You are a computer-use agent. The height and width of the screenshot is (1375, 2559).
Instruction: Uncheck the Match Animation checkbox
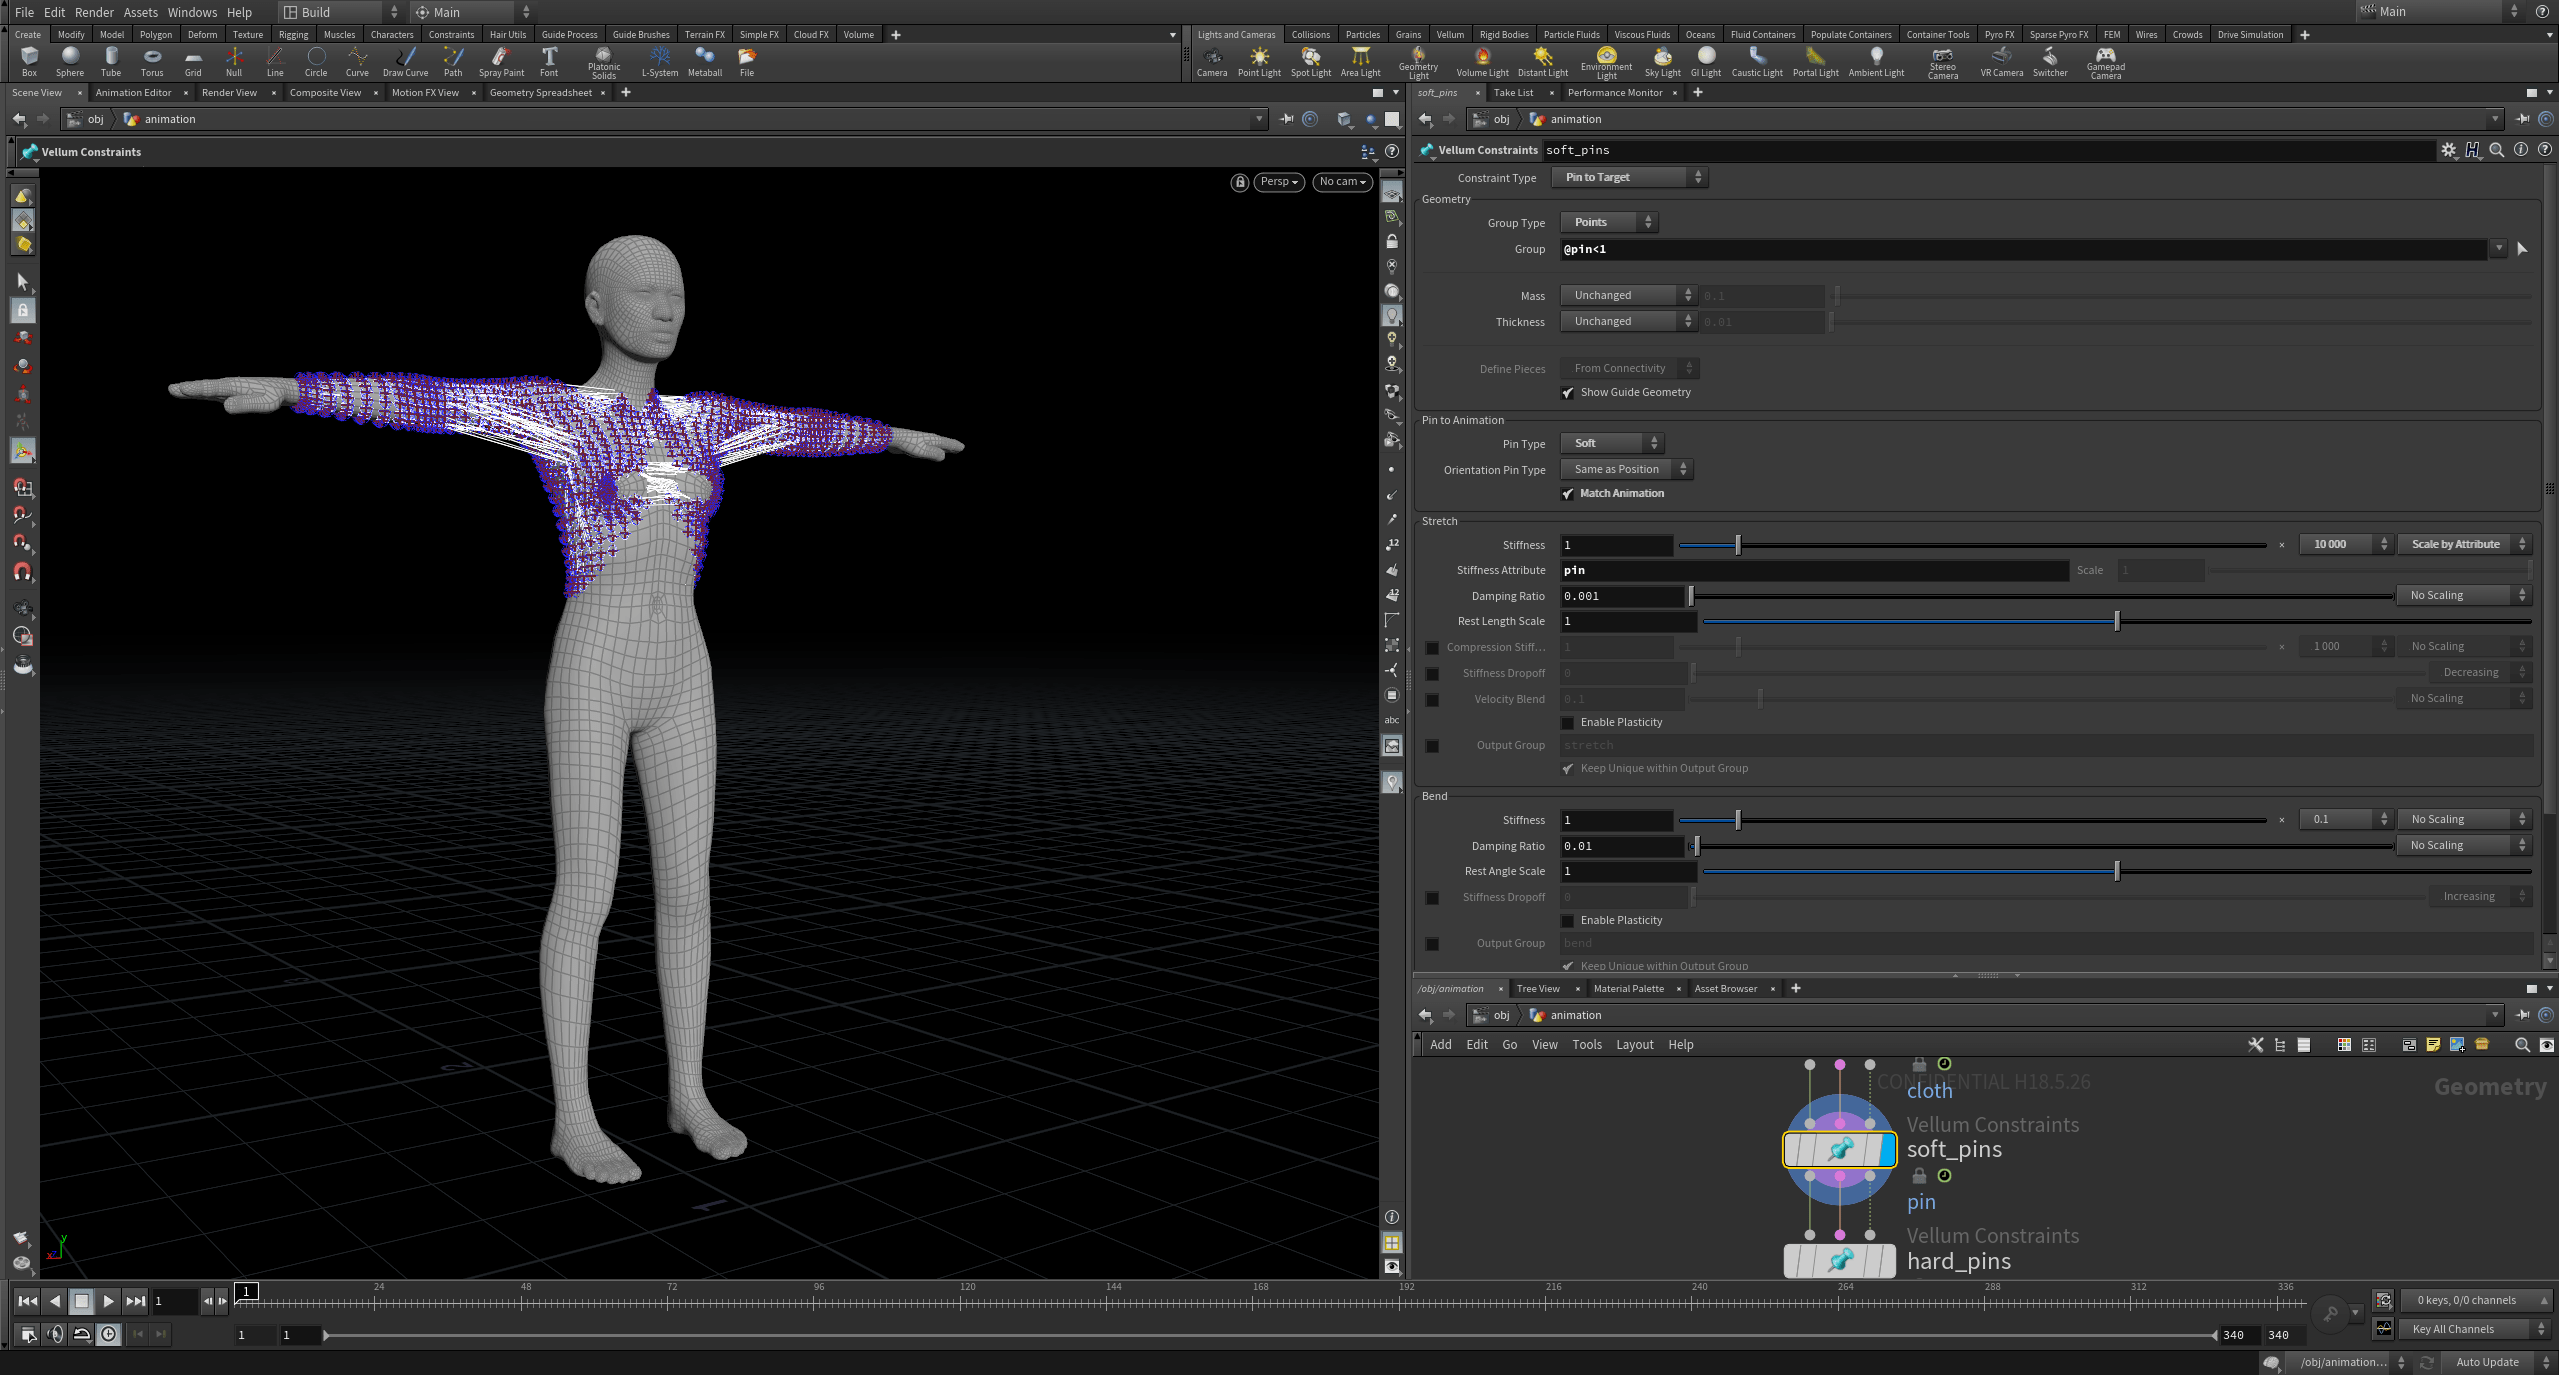[x=1567, y=493]
